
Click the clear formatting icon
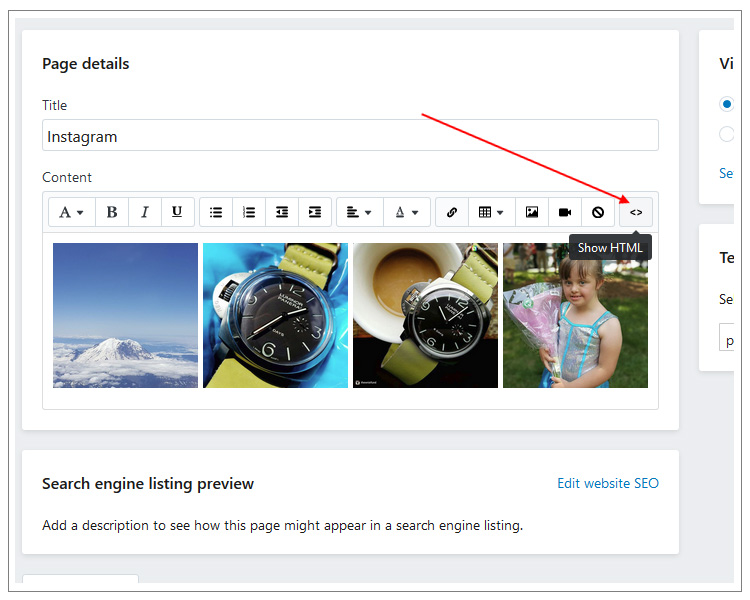[598, 212]
